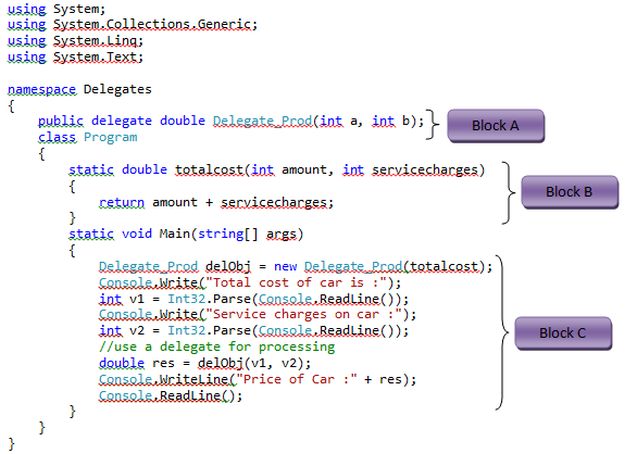Click the 'int v2 = Int32.Parse' line
The width and height of the screenshot is (625, 454).
[x=254, y=331]
